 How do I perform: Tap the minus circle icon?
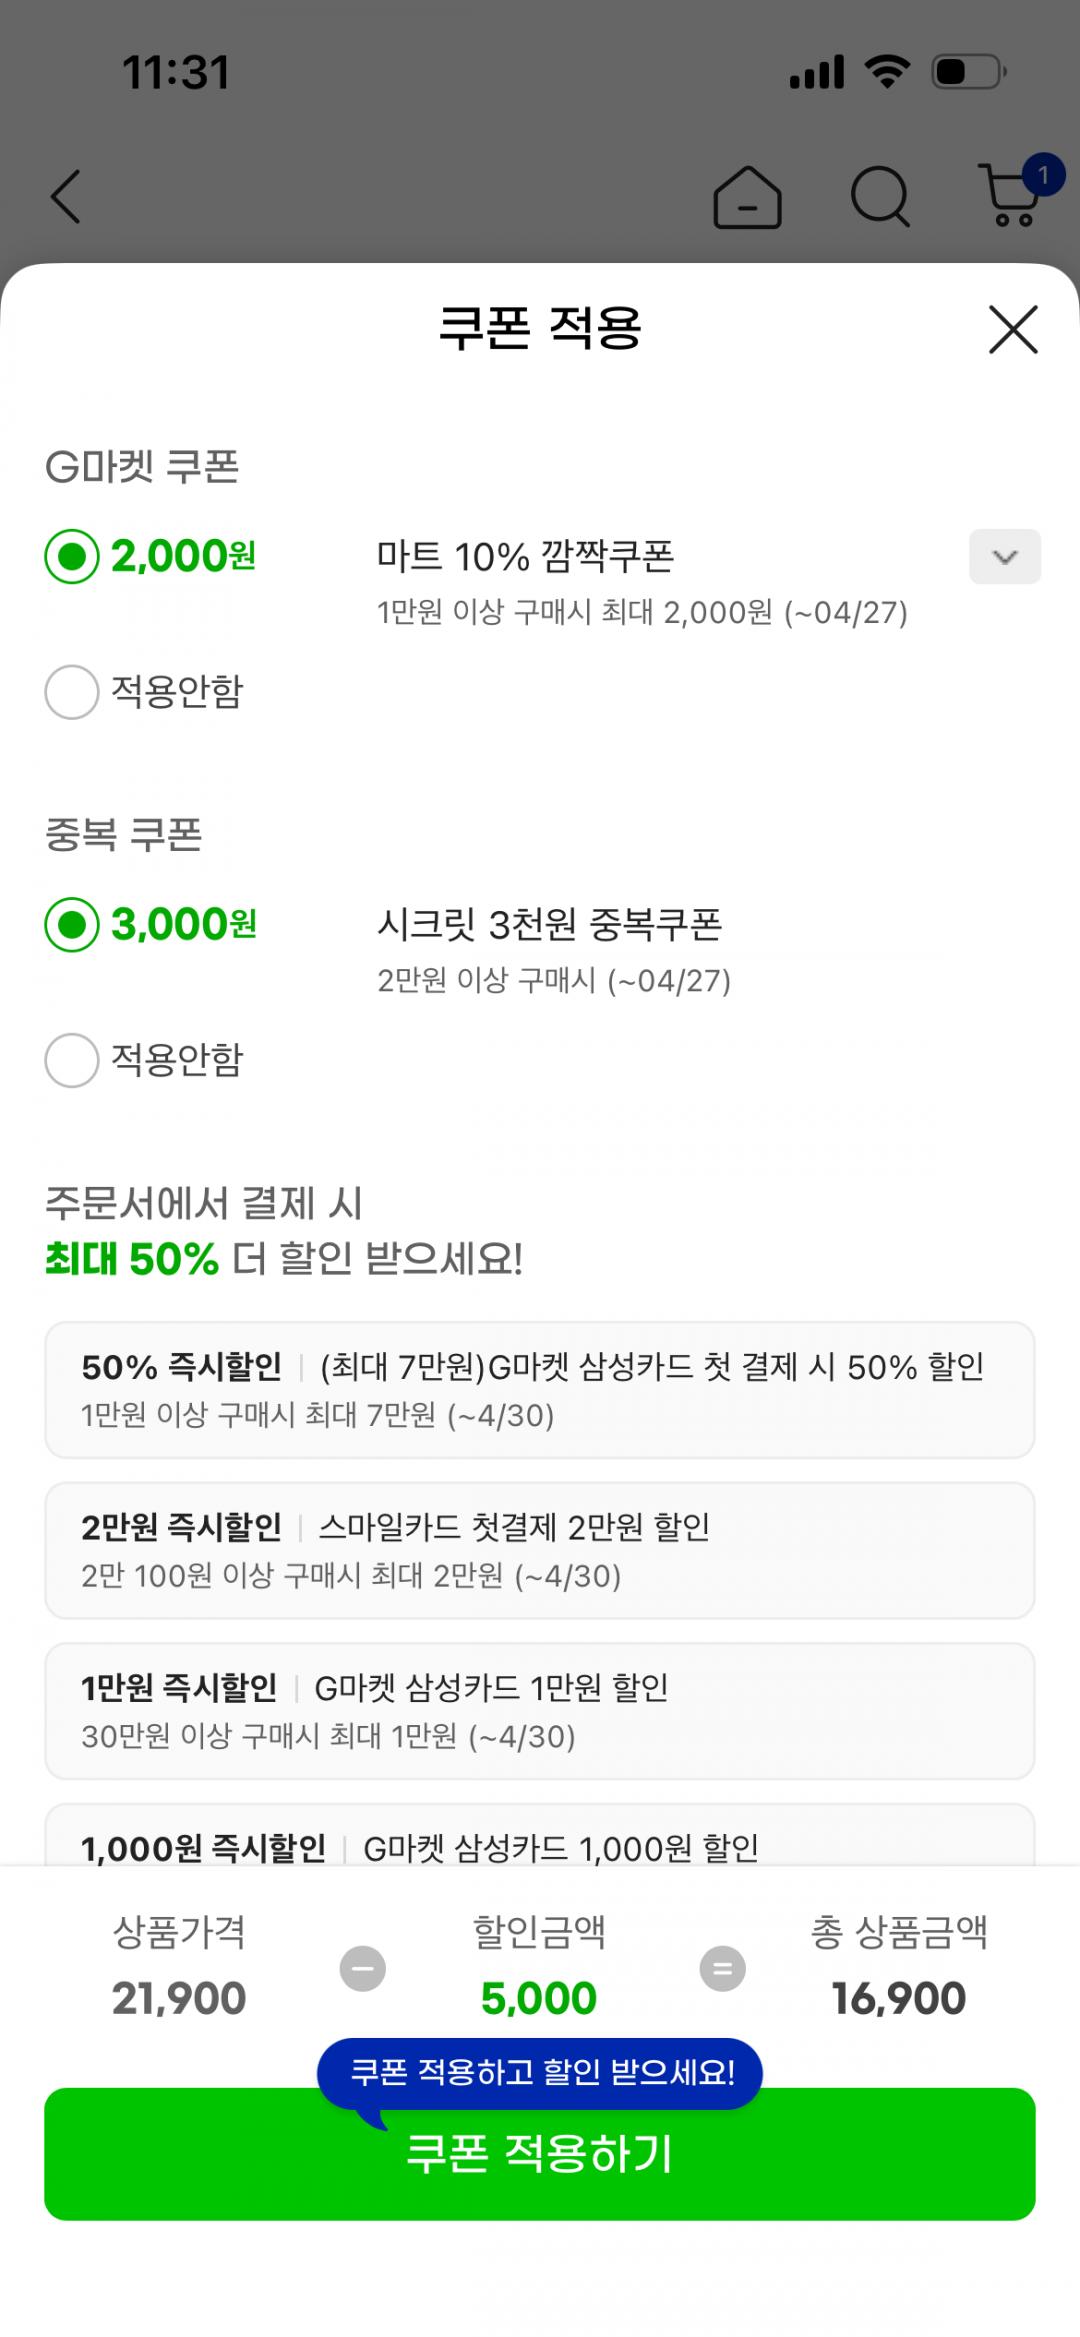pos(363,1969)
